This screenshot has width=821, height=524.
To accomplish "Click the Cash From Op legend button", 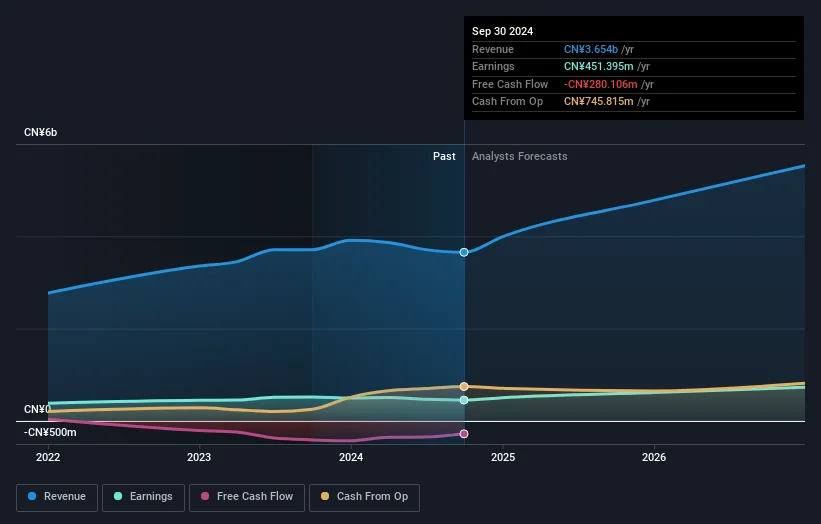I will pos(364,496).
